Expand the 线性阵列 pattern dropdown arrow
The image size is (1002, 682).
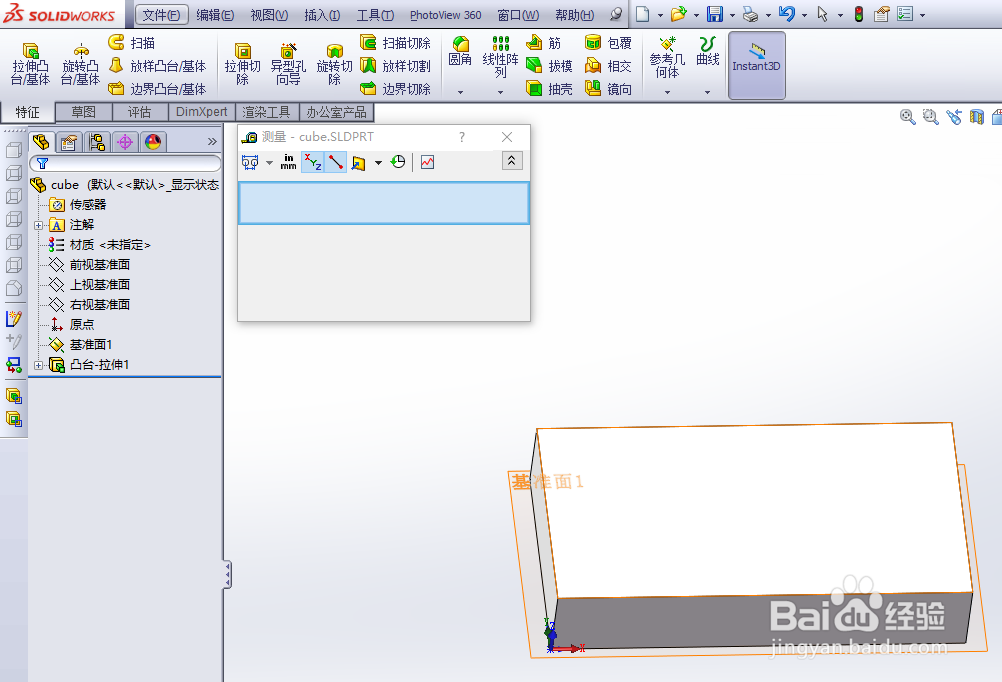point(500,93)
